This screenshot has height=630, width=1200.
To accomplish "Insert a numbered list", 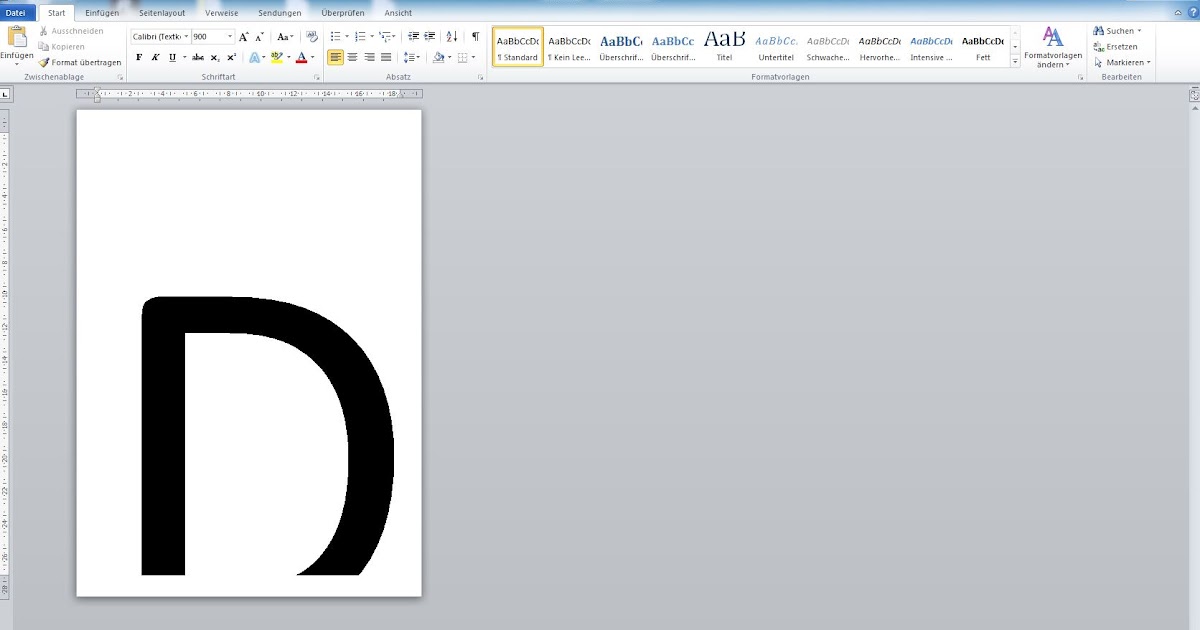I will [x=360, y=36].
